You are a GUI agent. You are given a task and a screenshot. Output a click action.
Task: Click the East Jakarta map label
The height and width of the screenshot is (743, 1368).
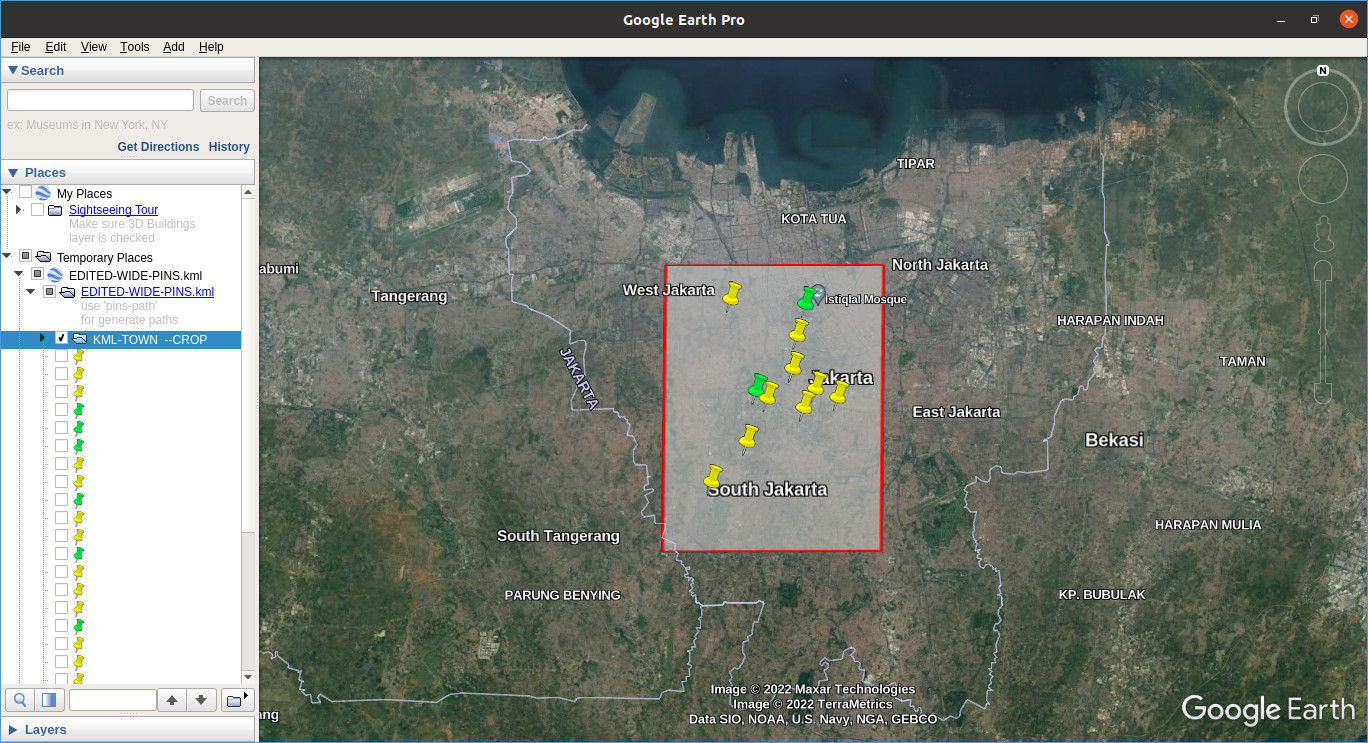[956, 412]
